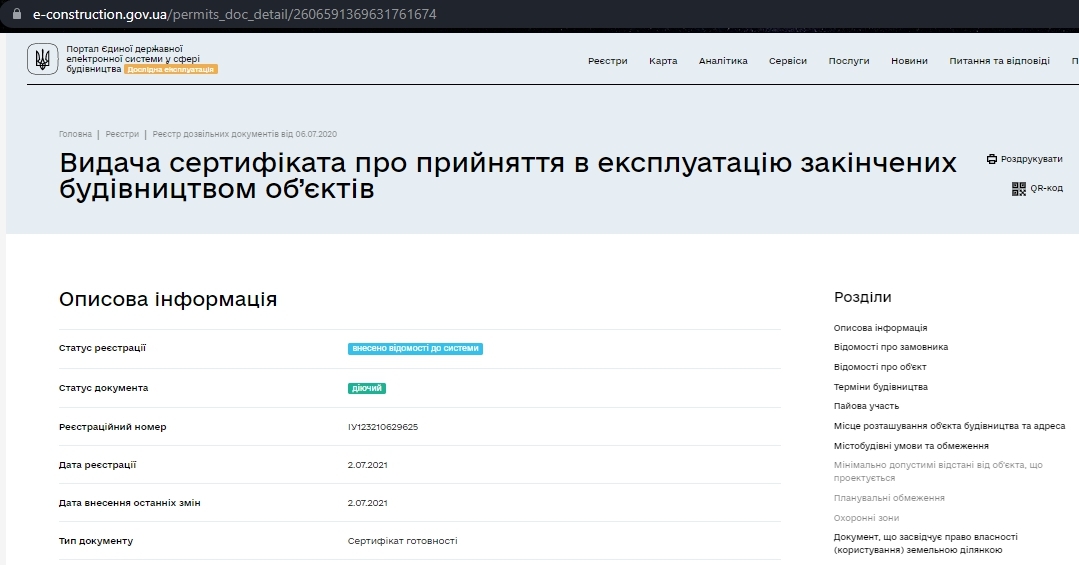Click Охоронні зони sidebar entry

coord(866,518)
